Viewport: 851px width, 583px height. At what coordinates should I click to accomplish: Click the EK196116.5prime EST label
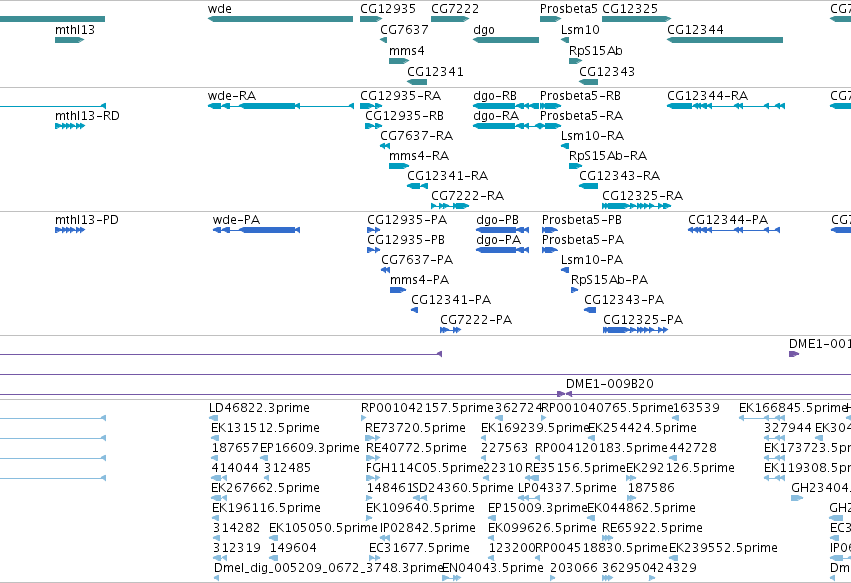tap(266, 508)
